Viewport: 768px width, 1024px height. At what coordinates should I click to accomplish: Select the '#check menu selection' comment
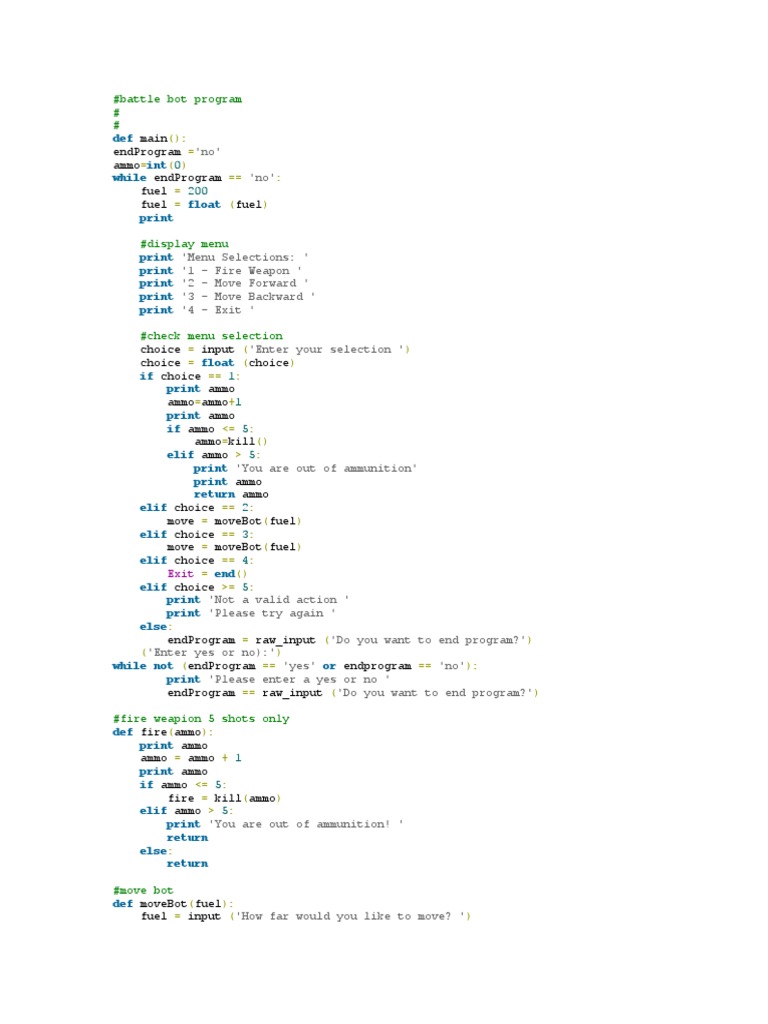coord(212,336)
